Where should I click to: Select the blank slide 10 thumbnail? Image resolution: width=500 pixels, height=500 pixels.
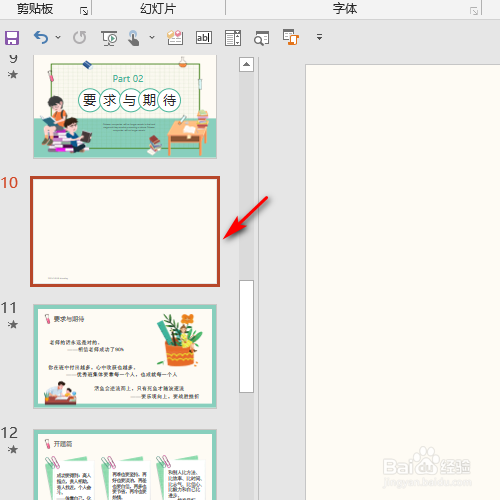point(125,232)
